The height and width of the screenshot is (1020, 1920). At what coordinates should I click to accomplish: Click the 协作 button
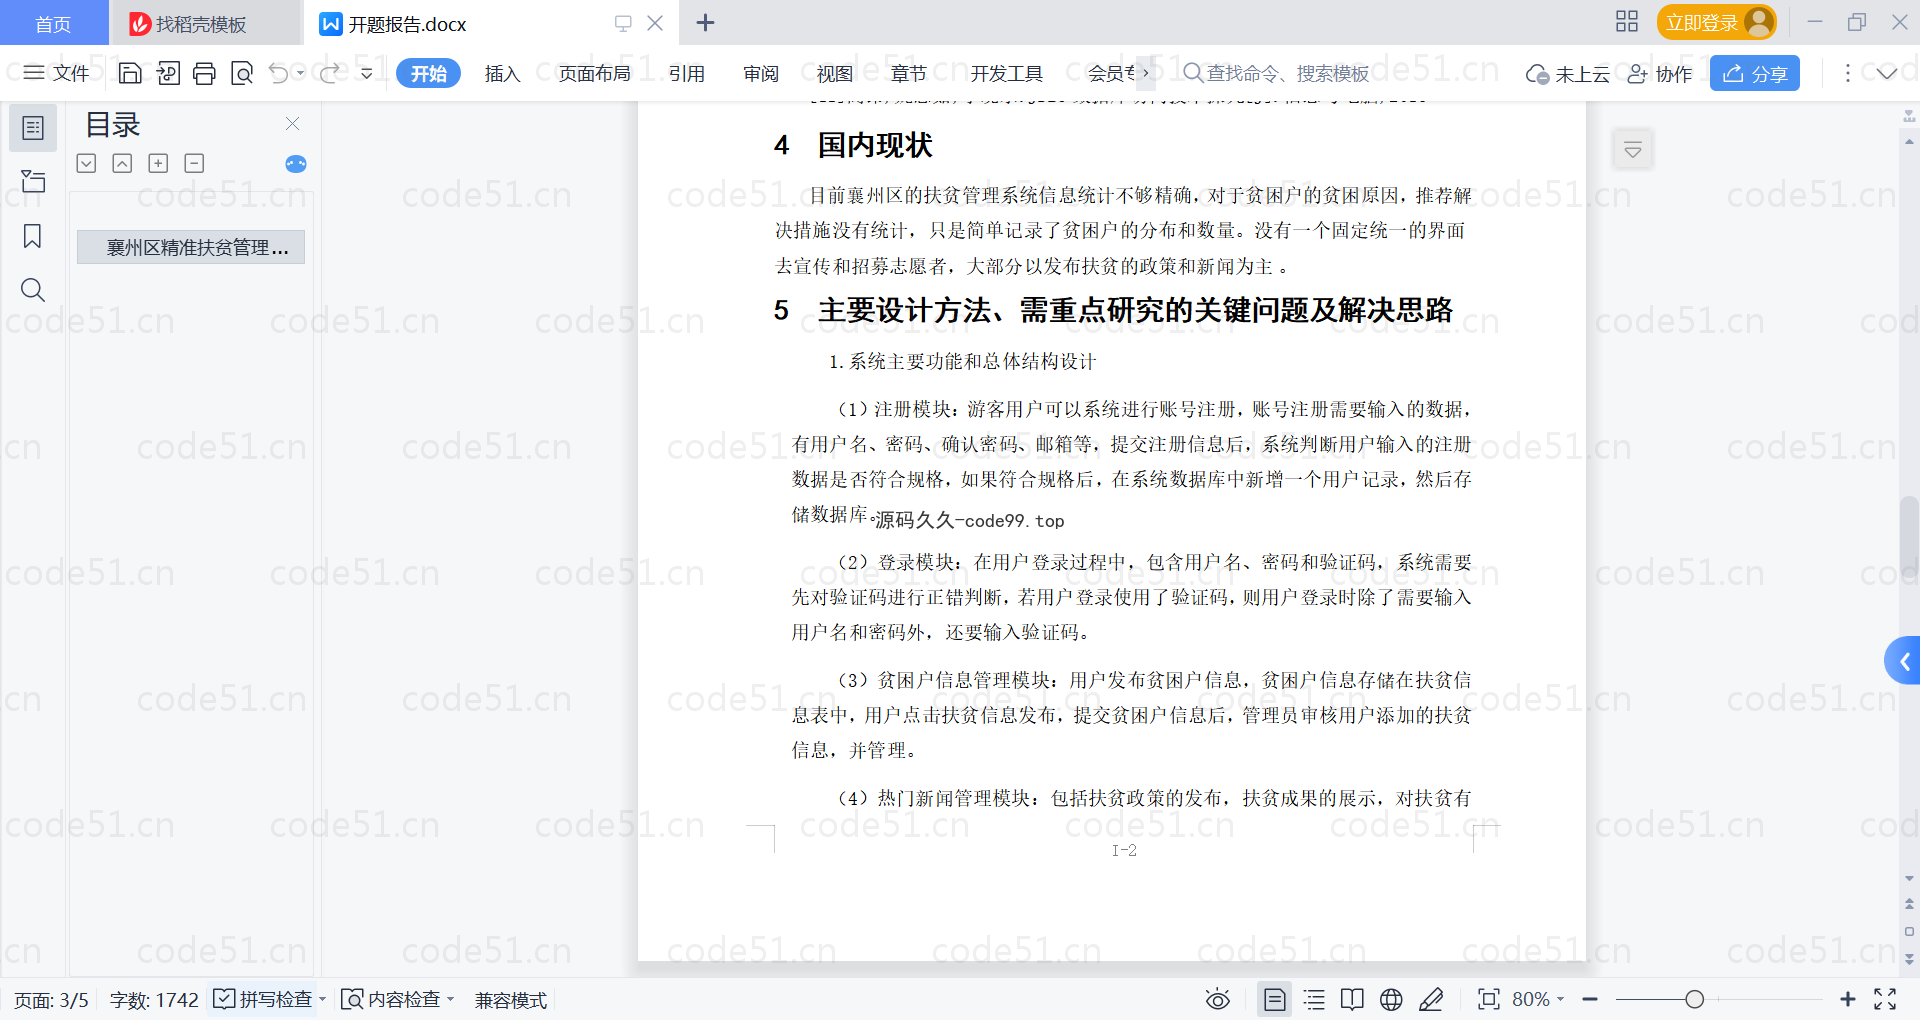click(1659, 74)
